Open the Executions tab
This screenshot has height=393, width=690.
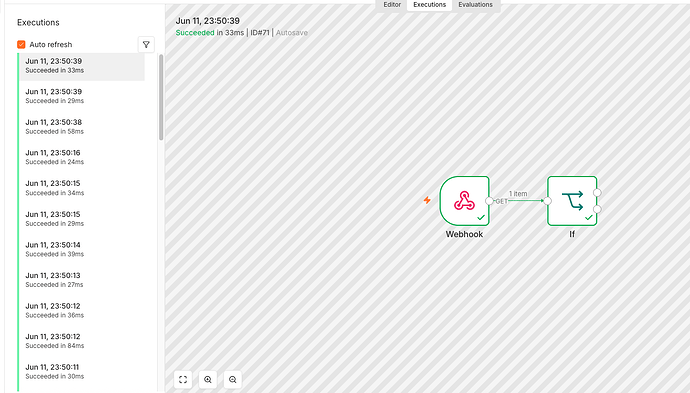[x=429, y=5]
